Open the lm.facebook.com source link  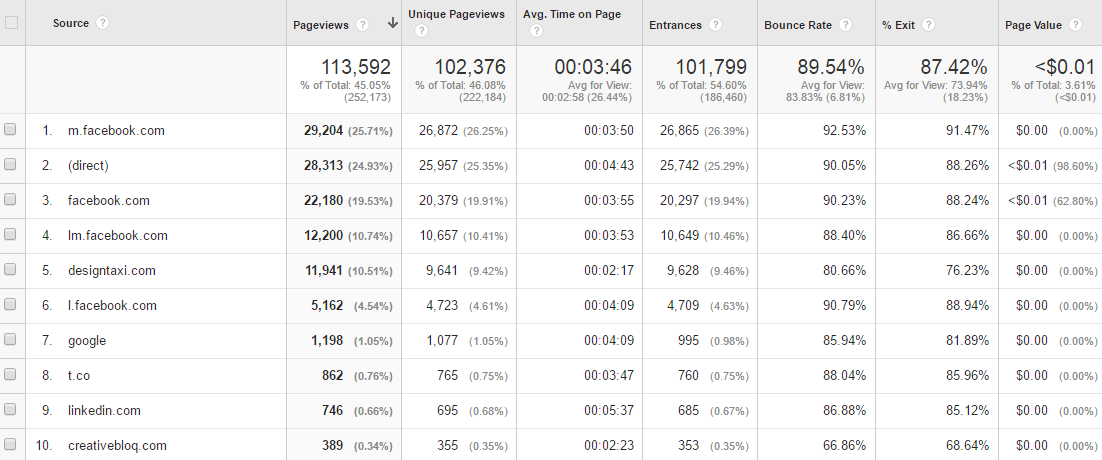[x=118, y=236]
